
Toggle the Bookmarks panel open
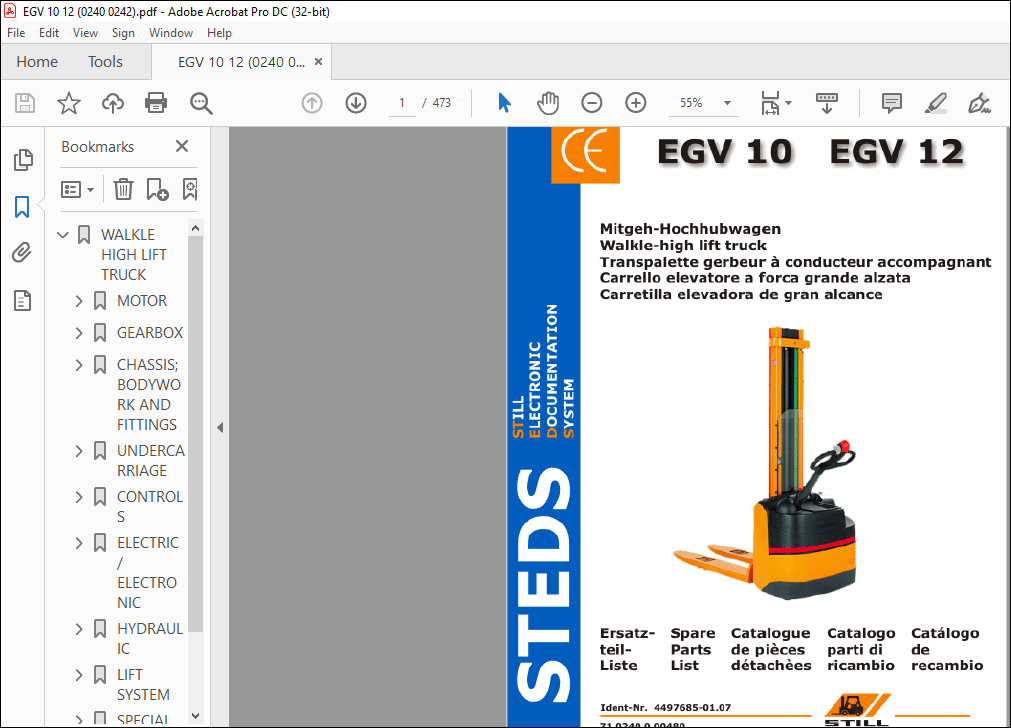(22, 206)
